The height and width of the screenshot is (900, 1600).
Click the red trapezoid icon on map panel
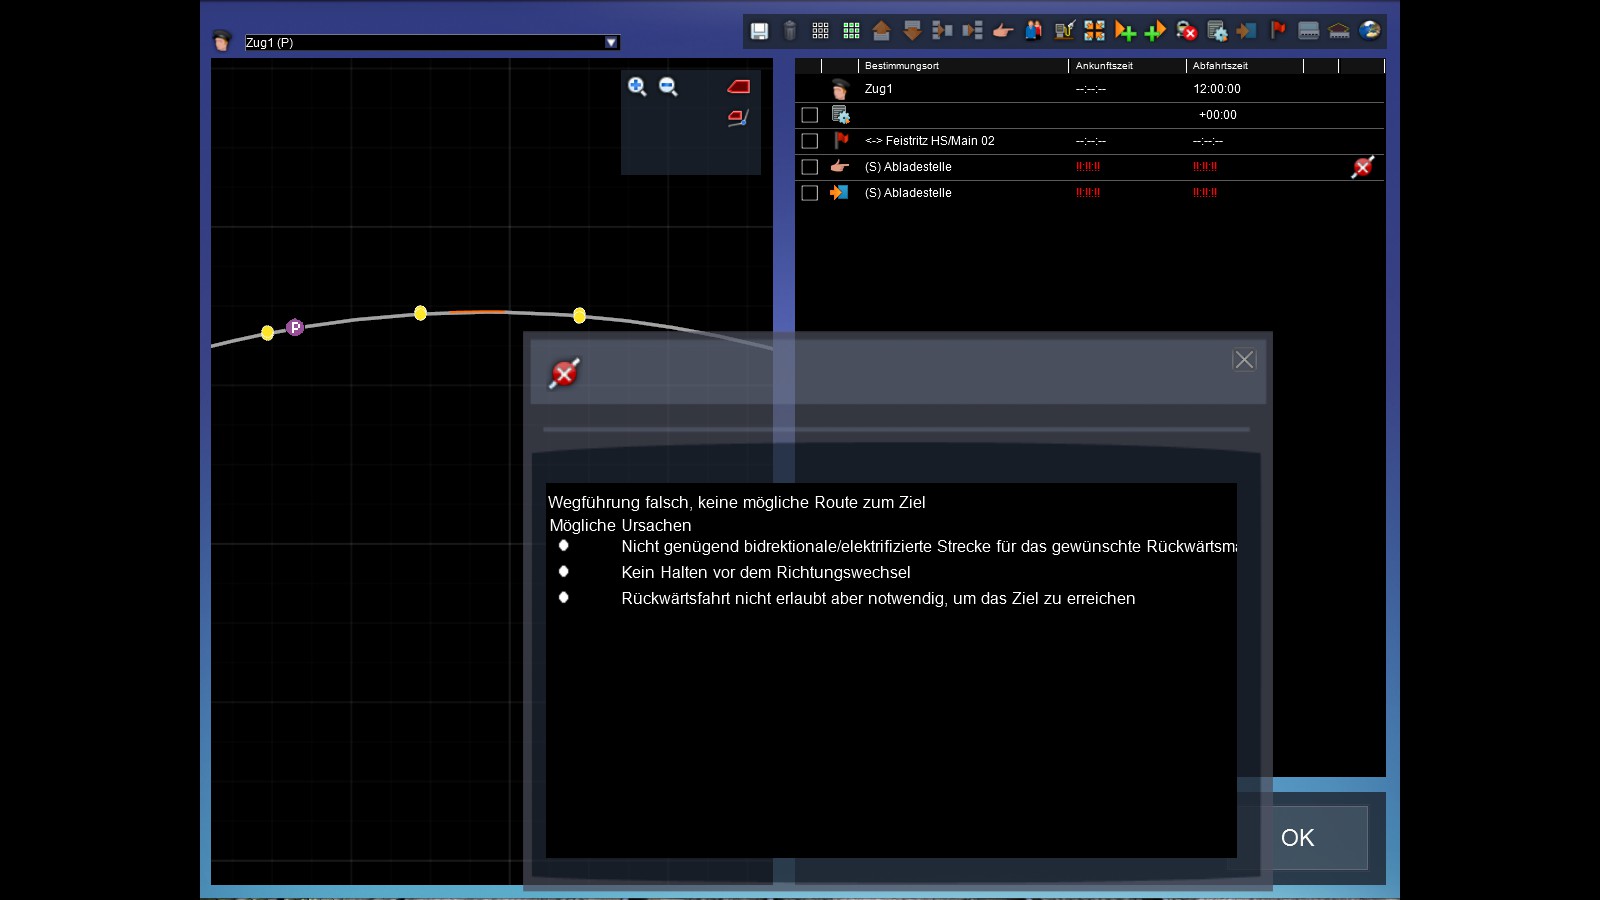738,87
